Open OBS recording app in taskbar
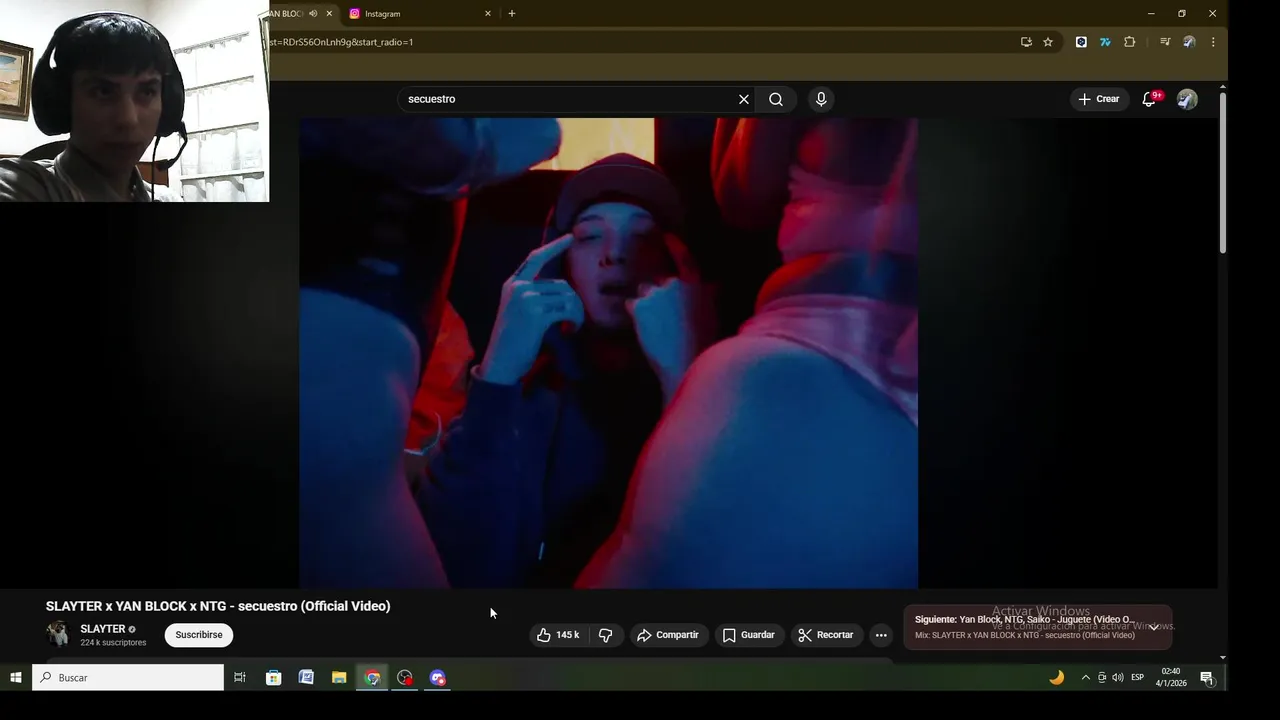The height and width of the screenshot is (720, 1280). (405, 677)
